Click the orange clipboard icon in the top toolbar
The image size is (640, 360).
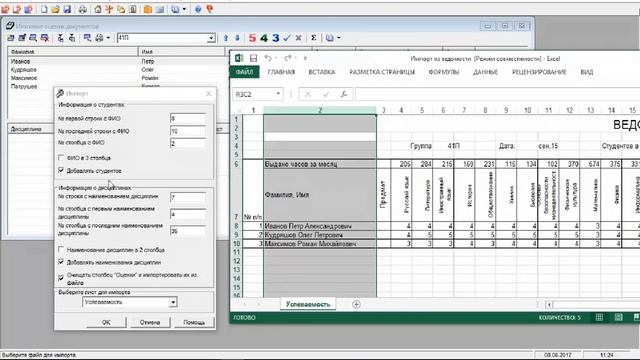[148, 9]
